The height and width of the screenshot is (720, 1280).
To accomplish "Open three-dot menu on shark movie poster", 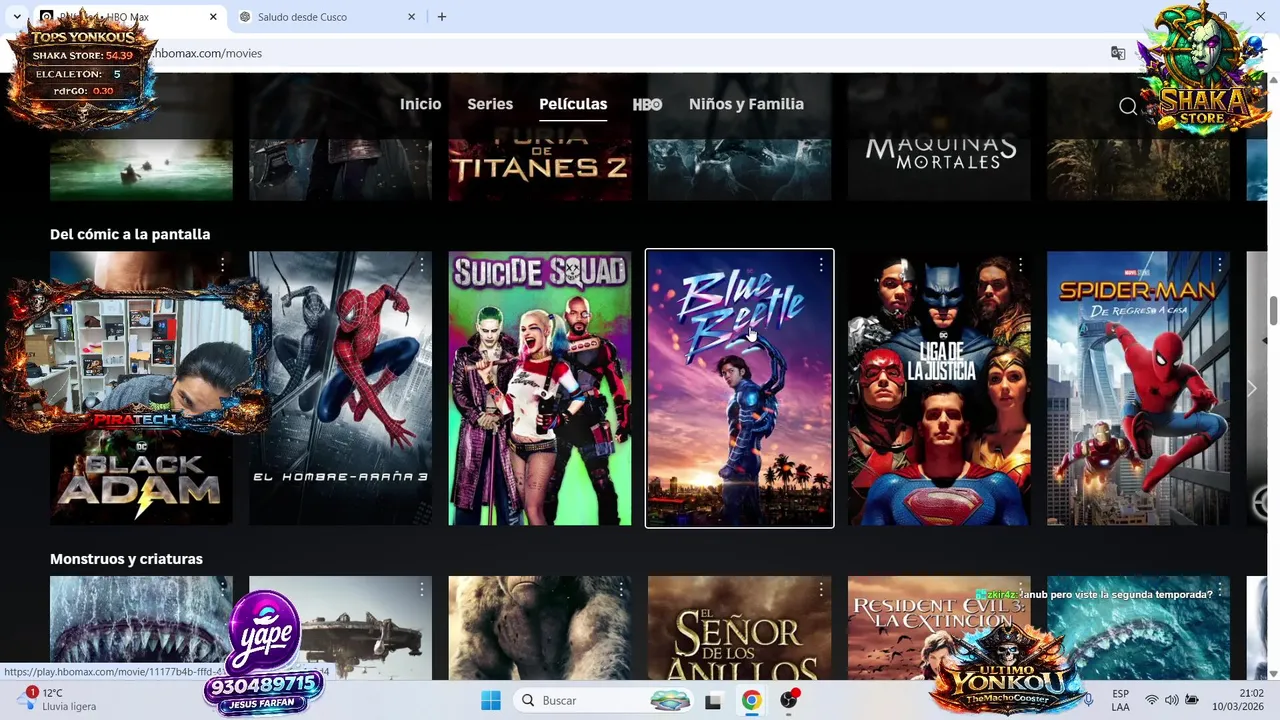I will tap(222, 590).
